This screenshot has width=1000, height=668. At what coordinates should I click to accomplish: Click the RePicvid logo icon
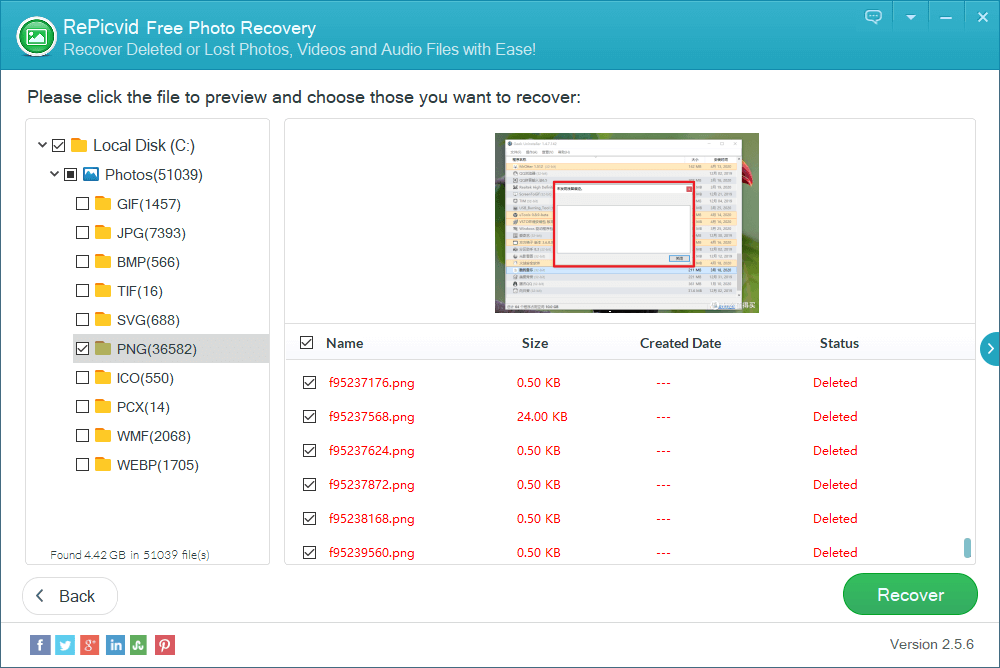click(x=36, y=35)
